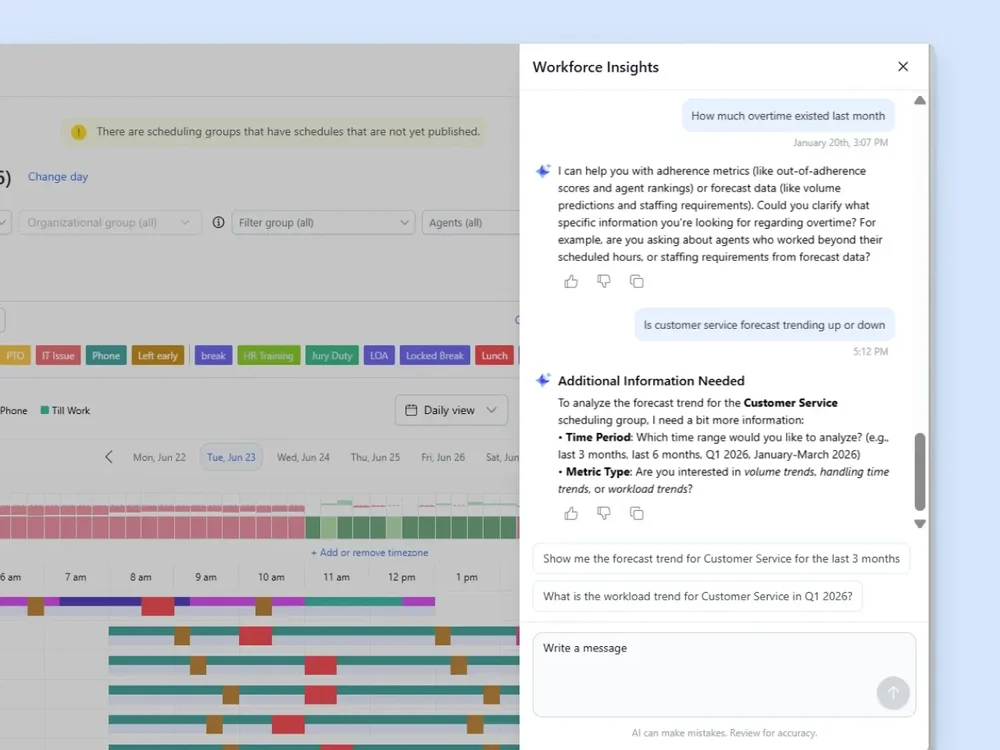Click 'AI can make mistakes' disclaimer text
The image size is (1000, 750).
click(x=724, y=733)
